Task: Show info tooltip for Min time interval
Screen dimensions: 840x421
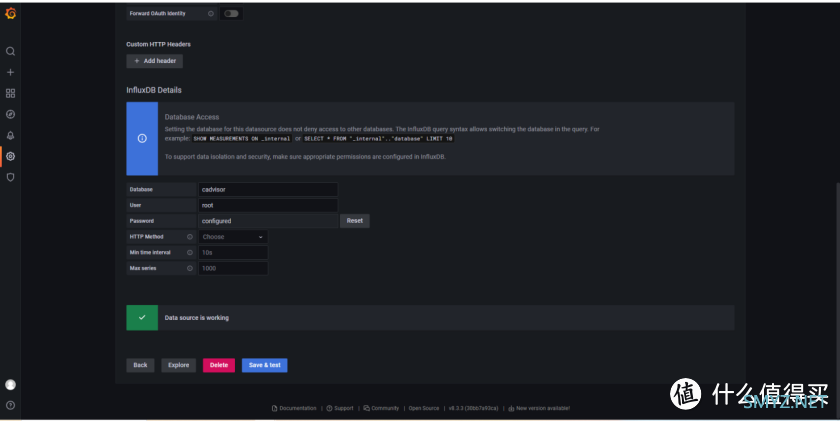Action: tap(190, 252)
